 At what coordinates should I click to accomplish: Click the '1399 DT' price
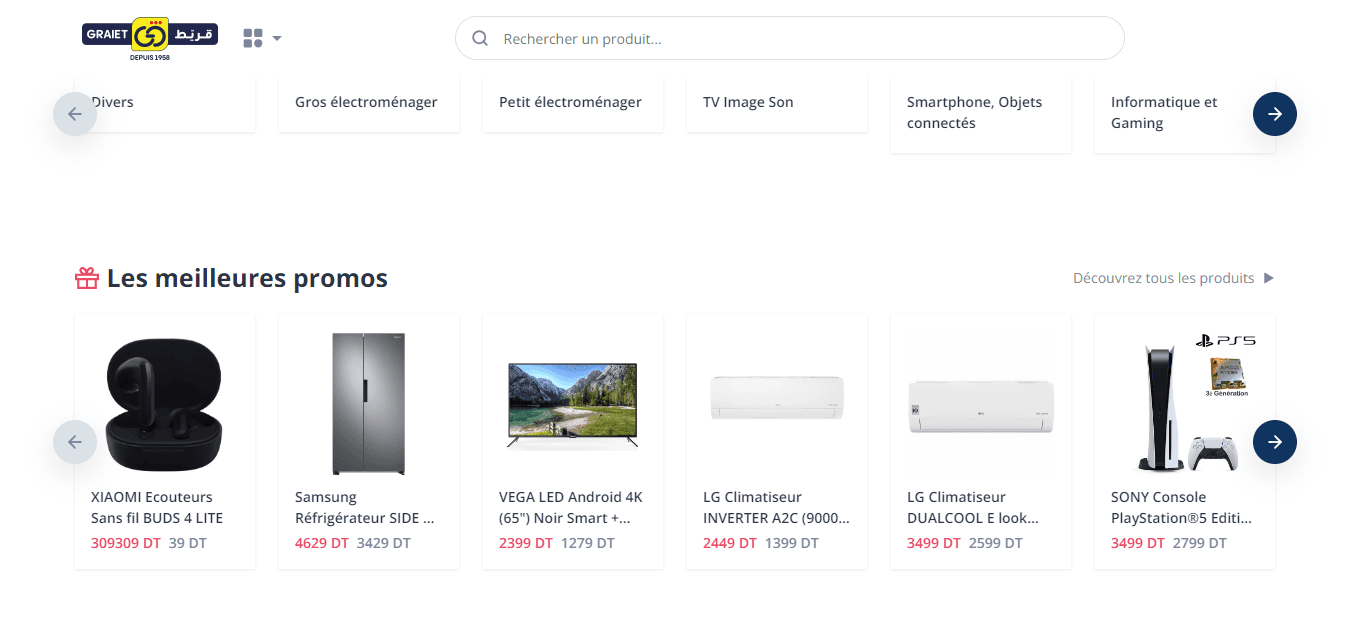coord(792,543)
